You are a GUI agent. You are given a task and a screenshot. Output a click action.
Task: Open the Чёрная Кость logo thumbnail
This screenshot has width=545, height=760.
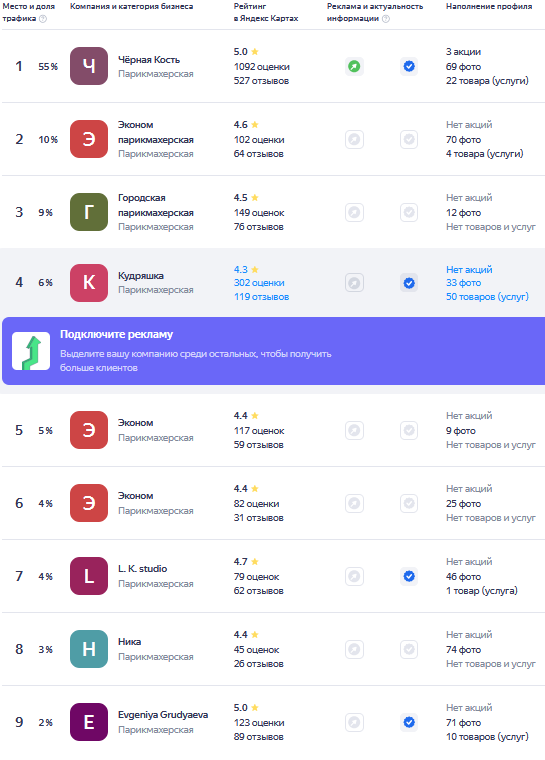[x=89, y=66]
